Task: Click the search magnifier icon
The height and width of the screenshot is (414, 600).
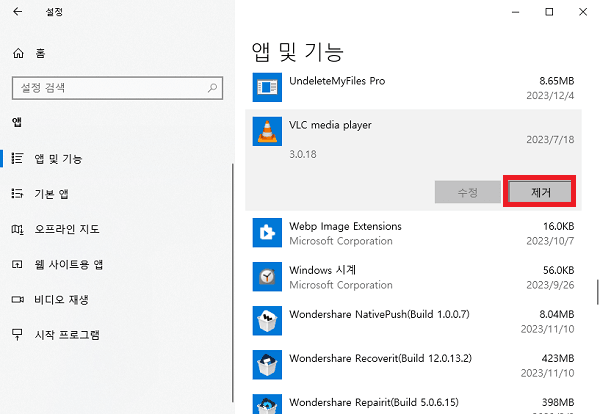Action: click(x=212, y=88)
